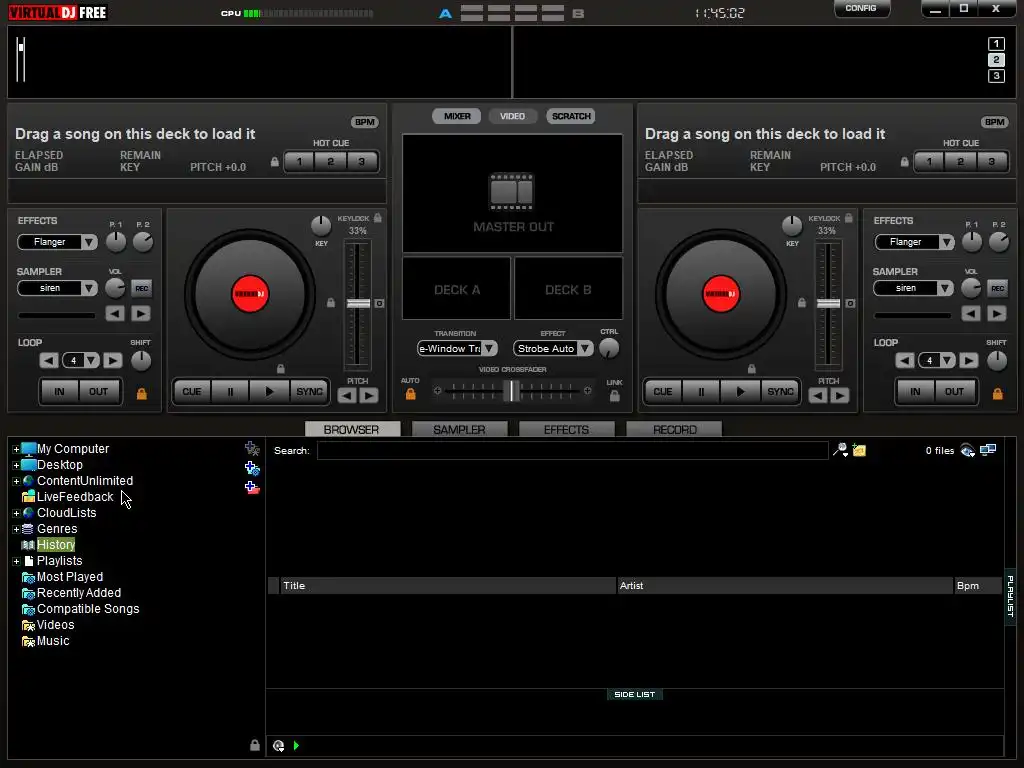
Task: Trigger hot cue 1 on left deck
Action: point(299,162)
